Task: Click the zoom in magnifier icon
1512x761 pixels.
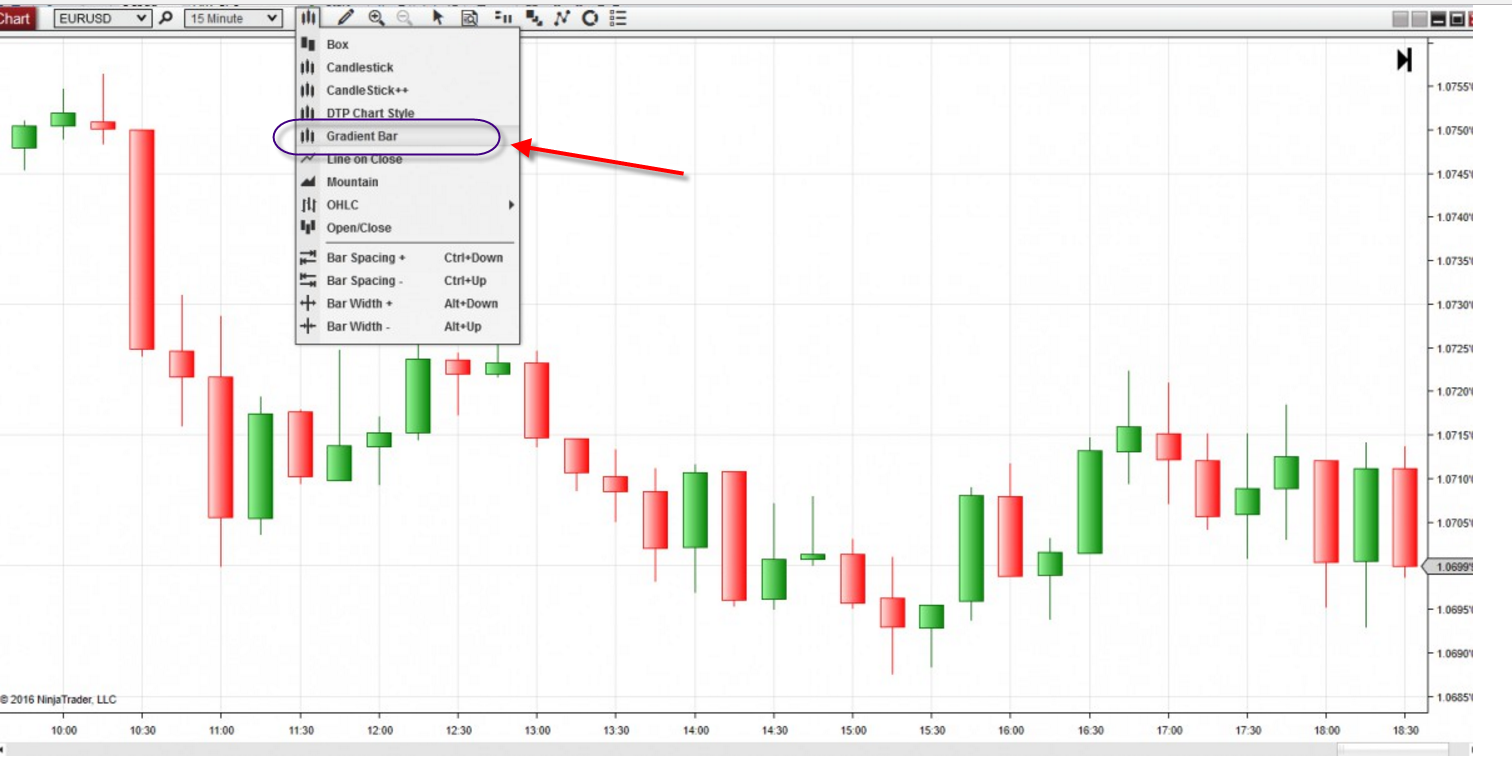Action: click(x=376, y=18)
